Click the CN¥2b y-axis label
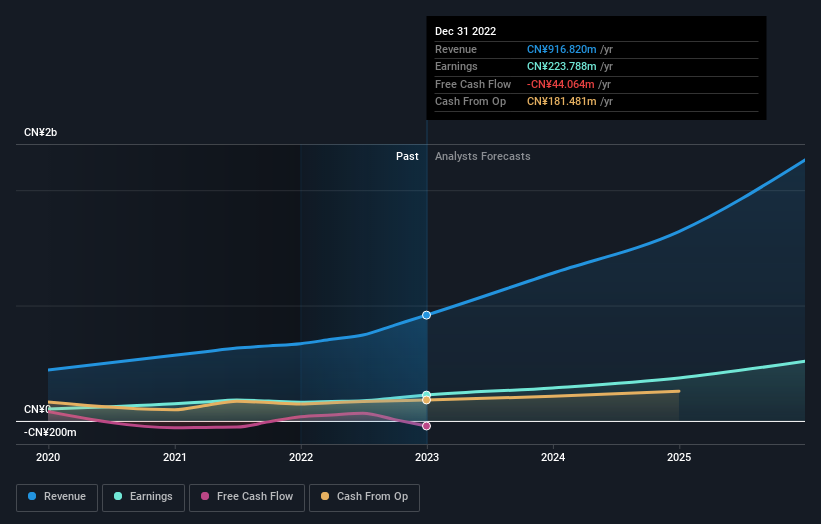The height and width of the screenshot is (524, 821). click(40, 132)
